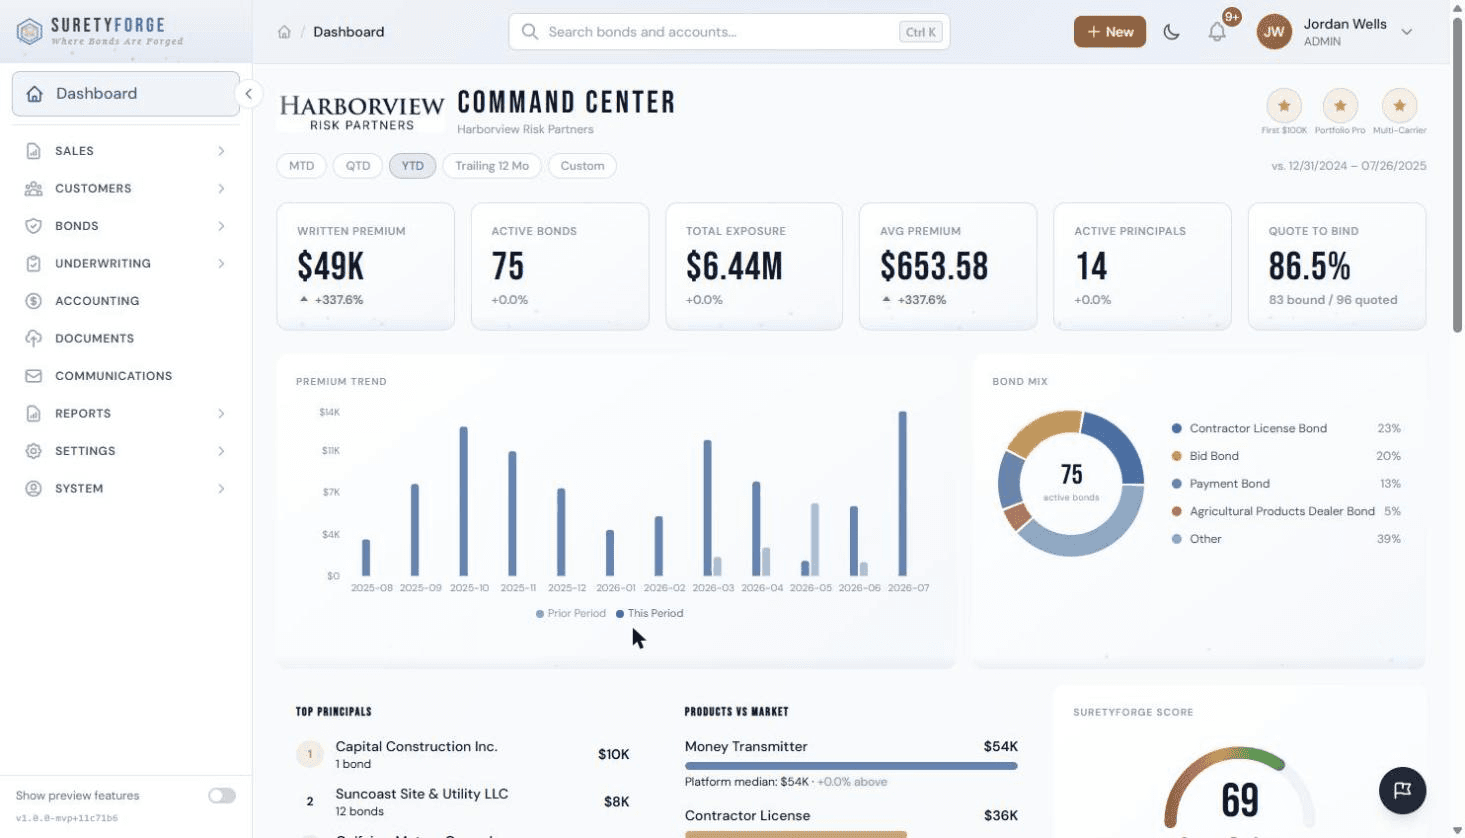Click the Active Bonds 75 card
The height and width of the screenshot is (838, 1465).
coord(560,266)
